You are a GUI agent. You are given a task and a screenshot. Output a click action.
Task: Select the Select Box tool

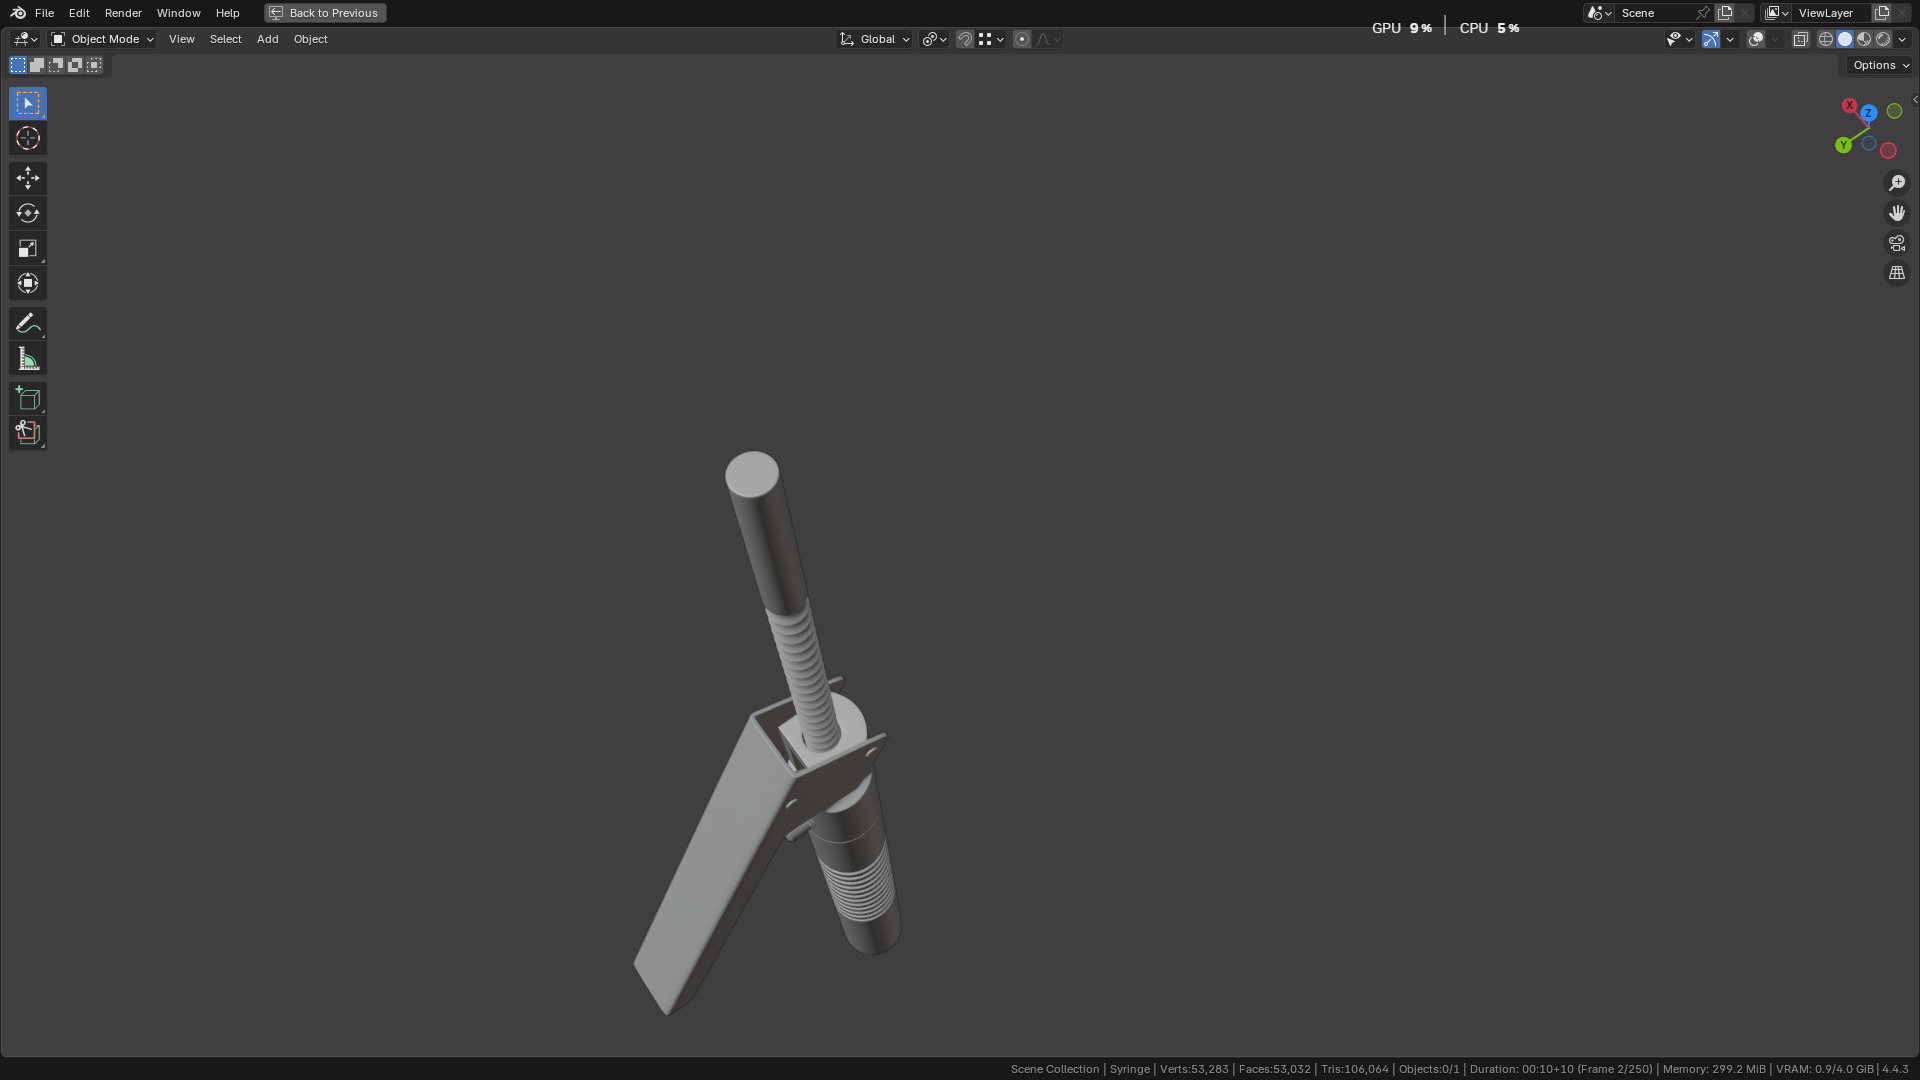point(28,103)
